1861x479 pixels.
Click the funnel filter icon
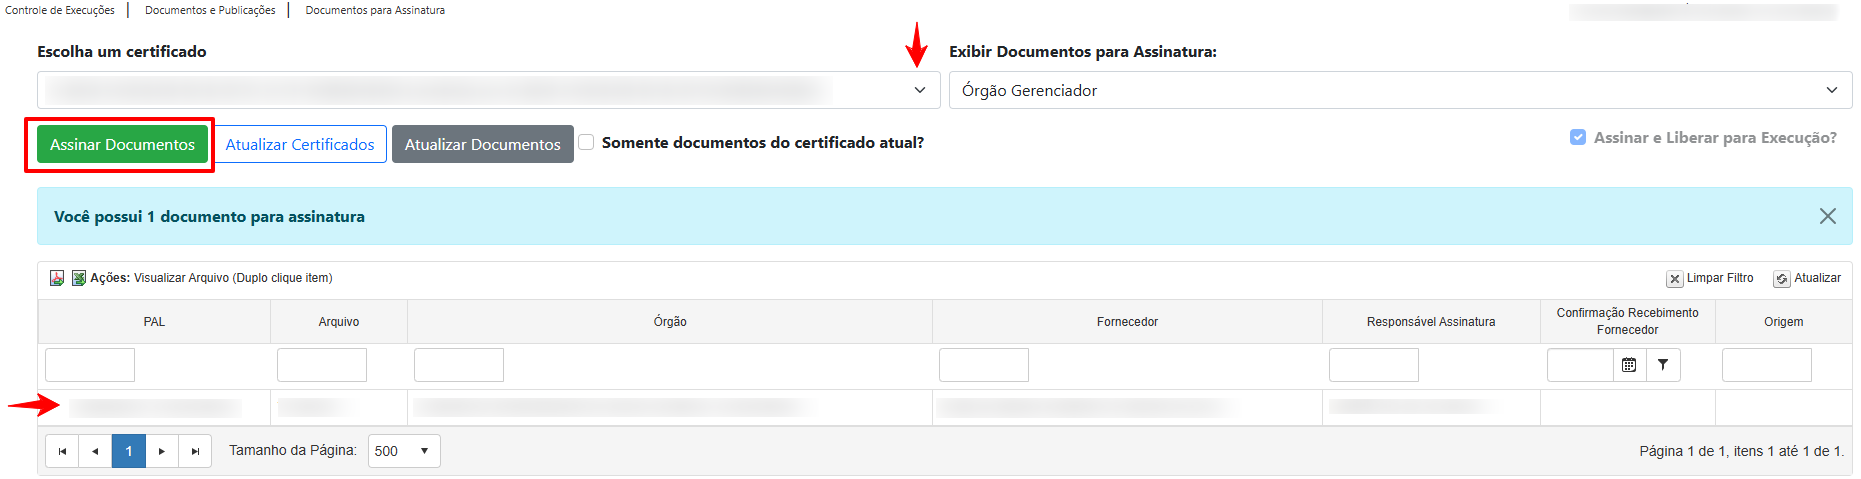[x=1663, y=365]
